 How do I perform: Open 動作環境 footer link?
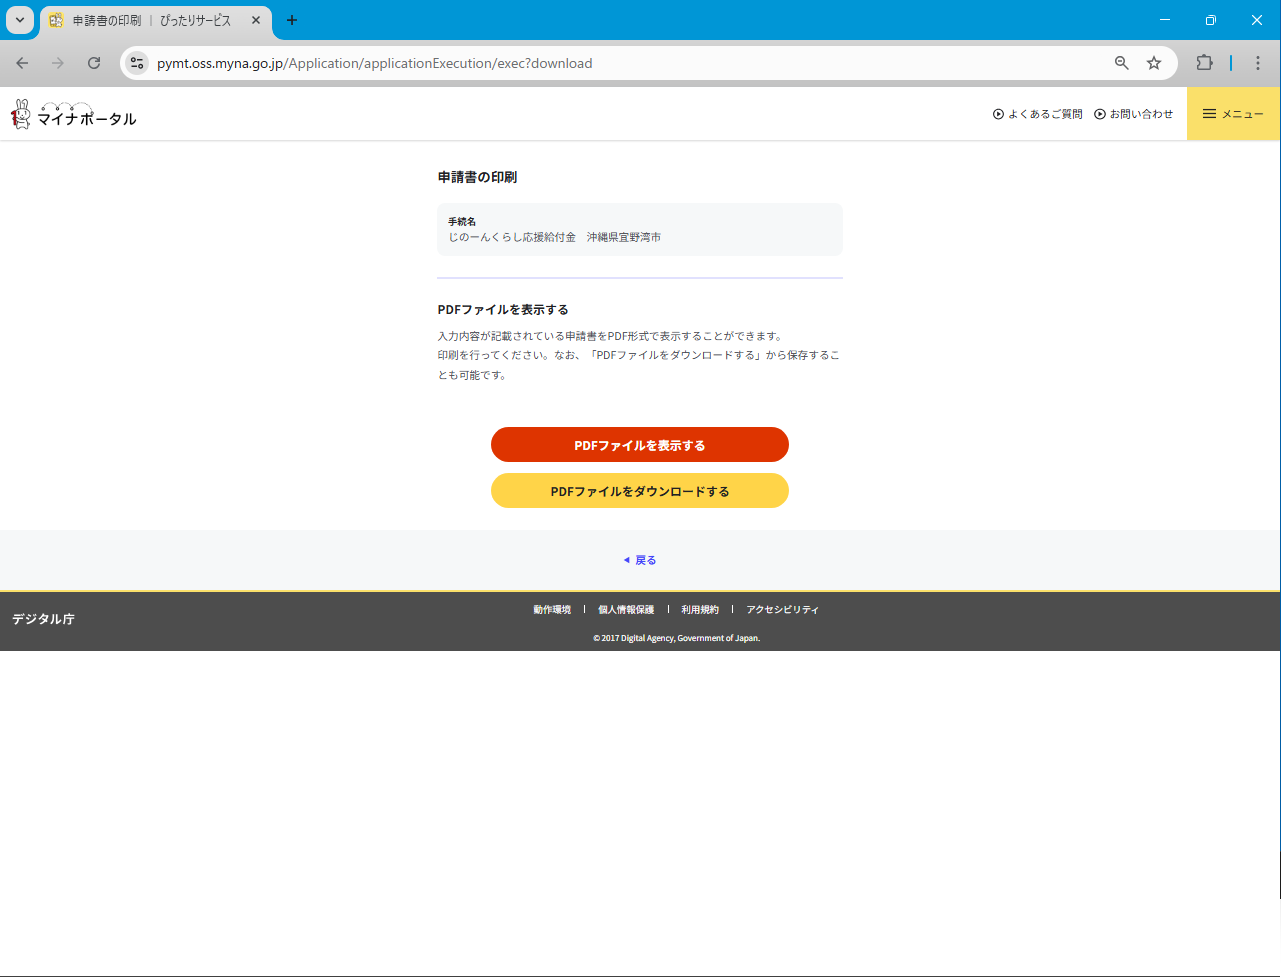[x=552, y=609]
